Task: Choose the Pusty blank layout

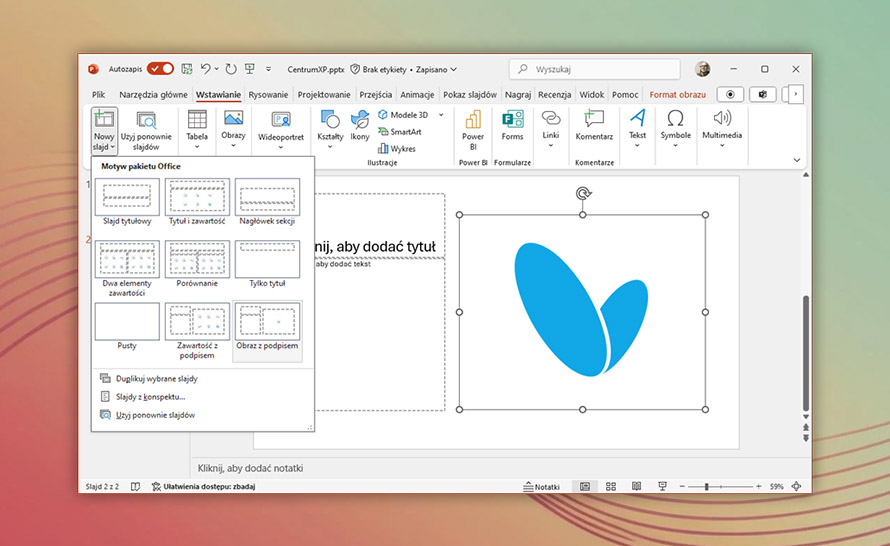Action: [127, 326]
